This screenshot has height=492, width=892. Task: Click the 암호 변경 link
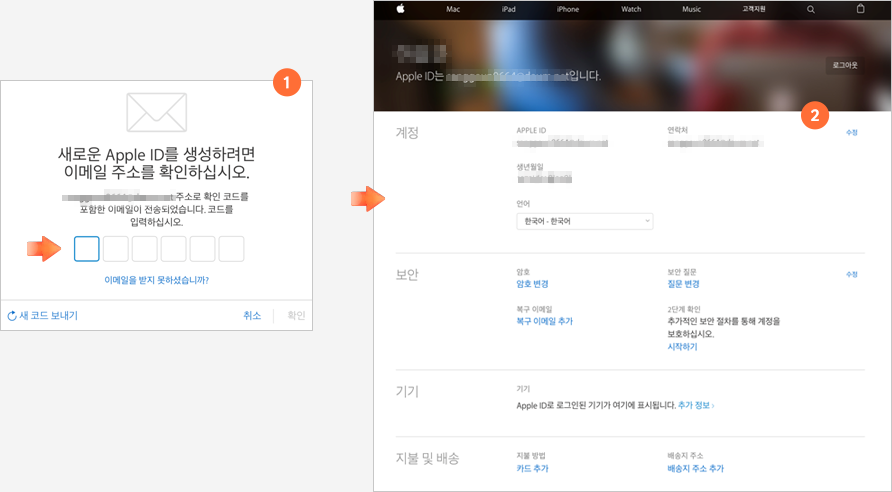(532, 284)
